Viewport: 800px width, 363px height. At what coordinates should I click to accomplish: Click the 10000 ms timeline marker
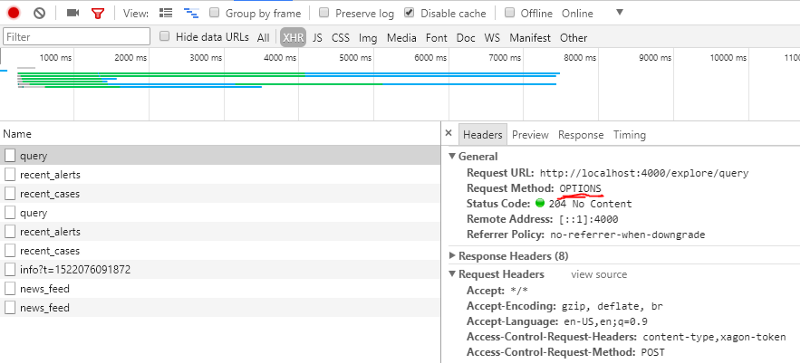pyautogui.click(x=728, y=58)
